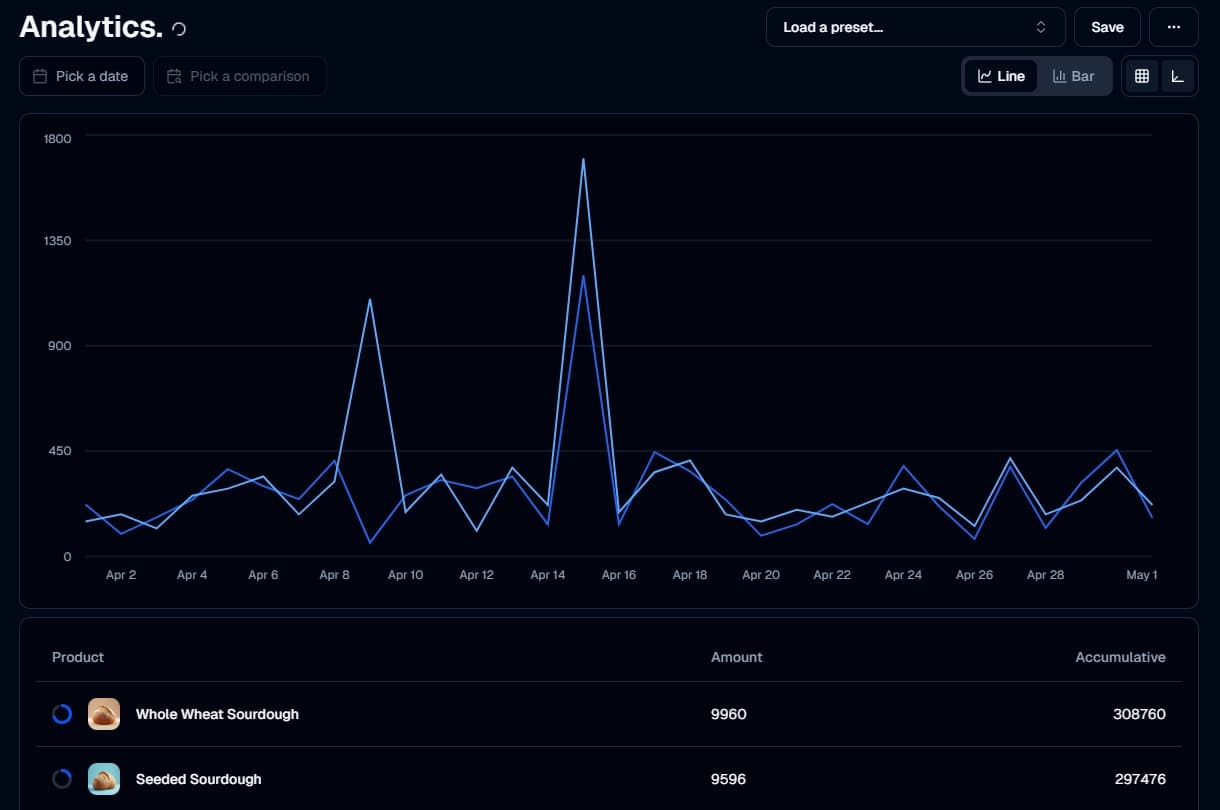Click the Amount column header

(737, 657)
